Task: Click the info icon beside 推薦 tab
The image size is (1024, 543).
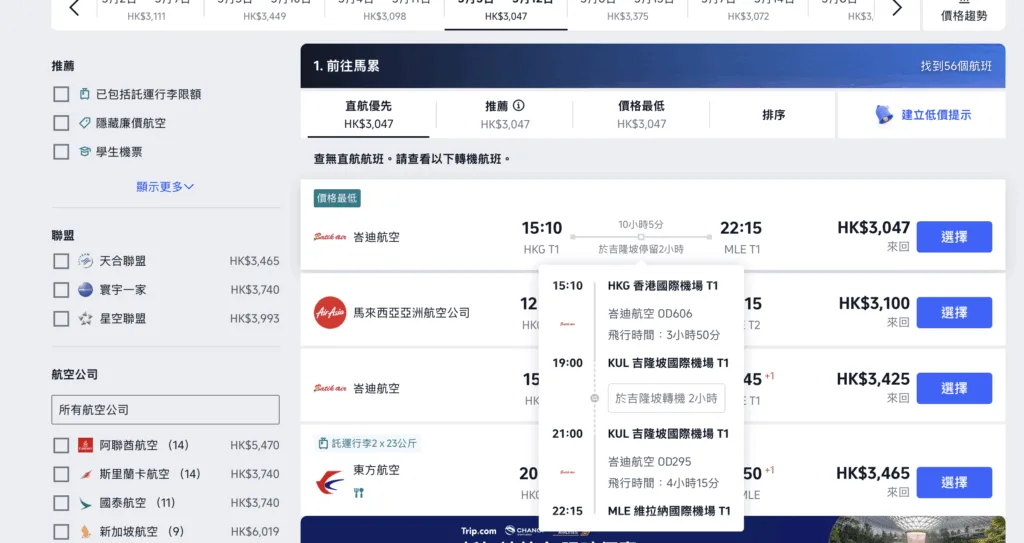Action: tap(519, 105)
